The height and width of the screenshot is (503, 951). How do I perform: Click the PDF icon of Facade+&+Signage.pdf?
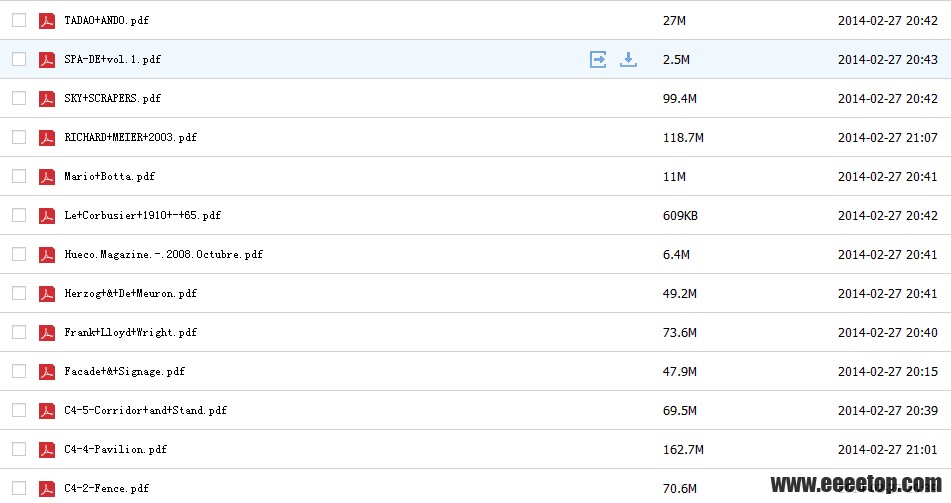pos(47,371)
